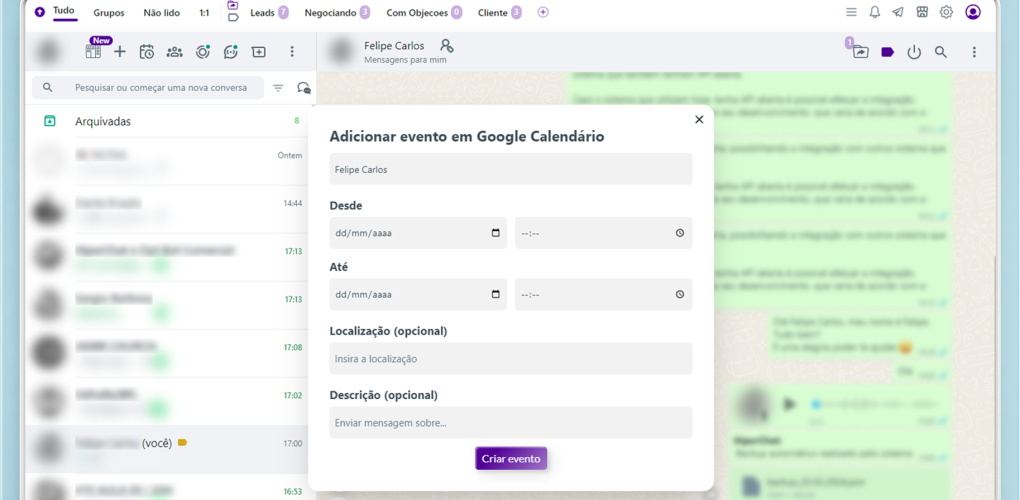This screenshot has height=500, width=1020.
Task: Edit the event title field Felipe Carlos
Action: click(511, 169)
